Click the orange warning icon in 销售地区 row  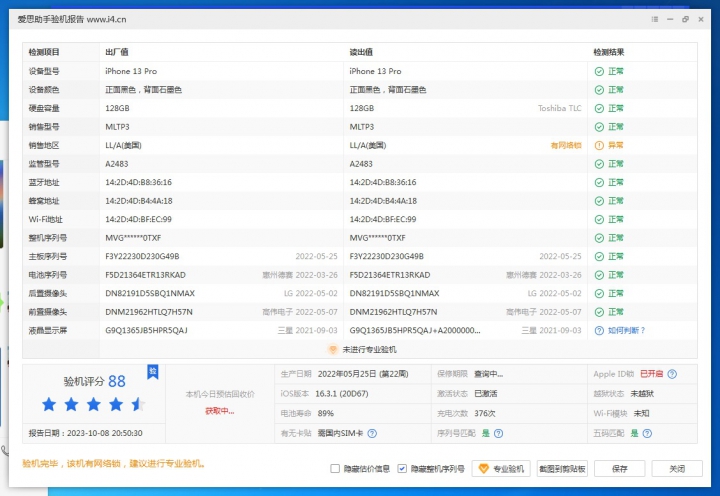pyautogui.click(x=599, y=145)
